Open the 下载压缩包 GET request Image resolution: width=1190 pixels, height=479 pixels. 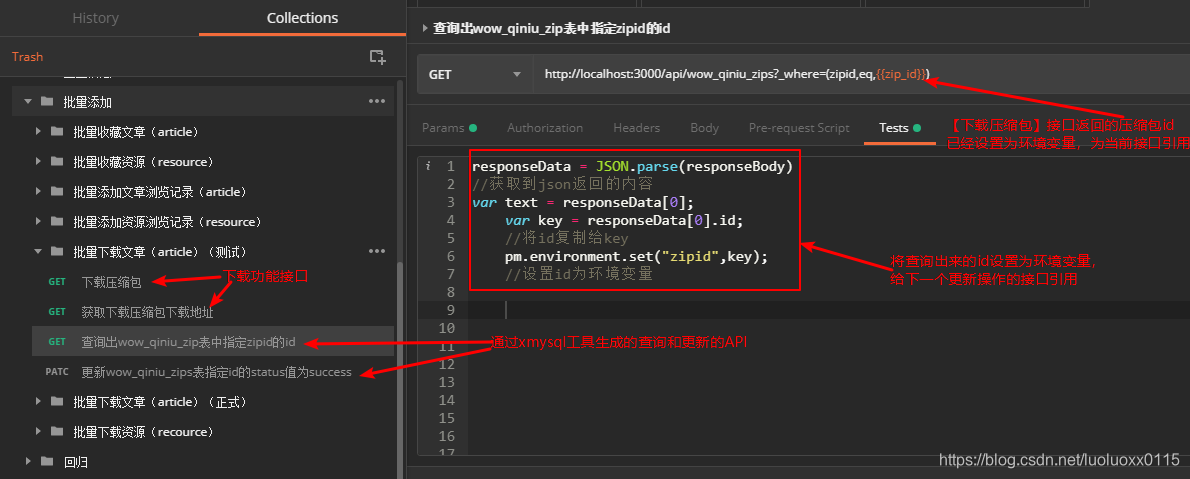coord(112,282)
